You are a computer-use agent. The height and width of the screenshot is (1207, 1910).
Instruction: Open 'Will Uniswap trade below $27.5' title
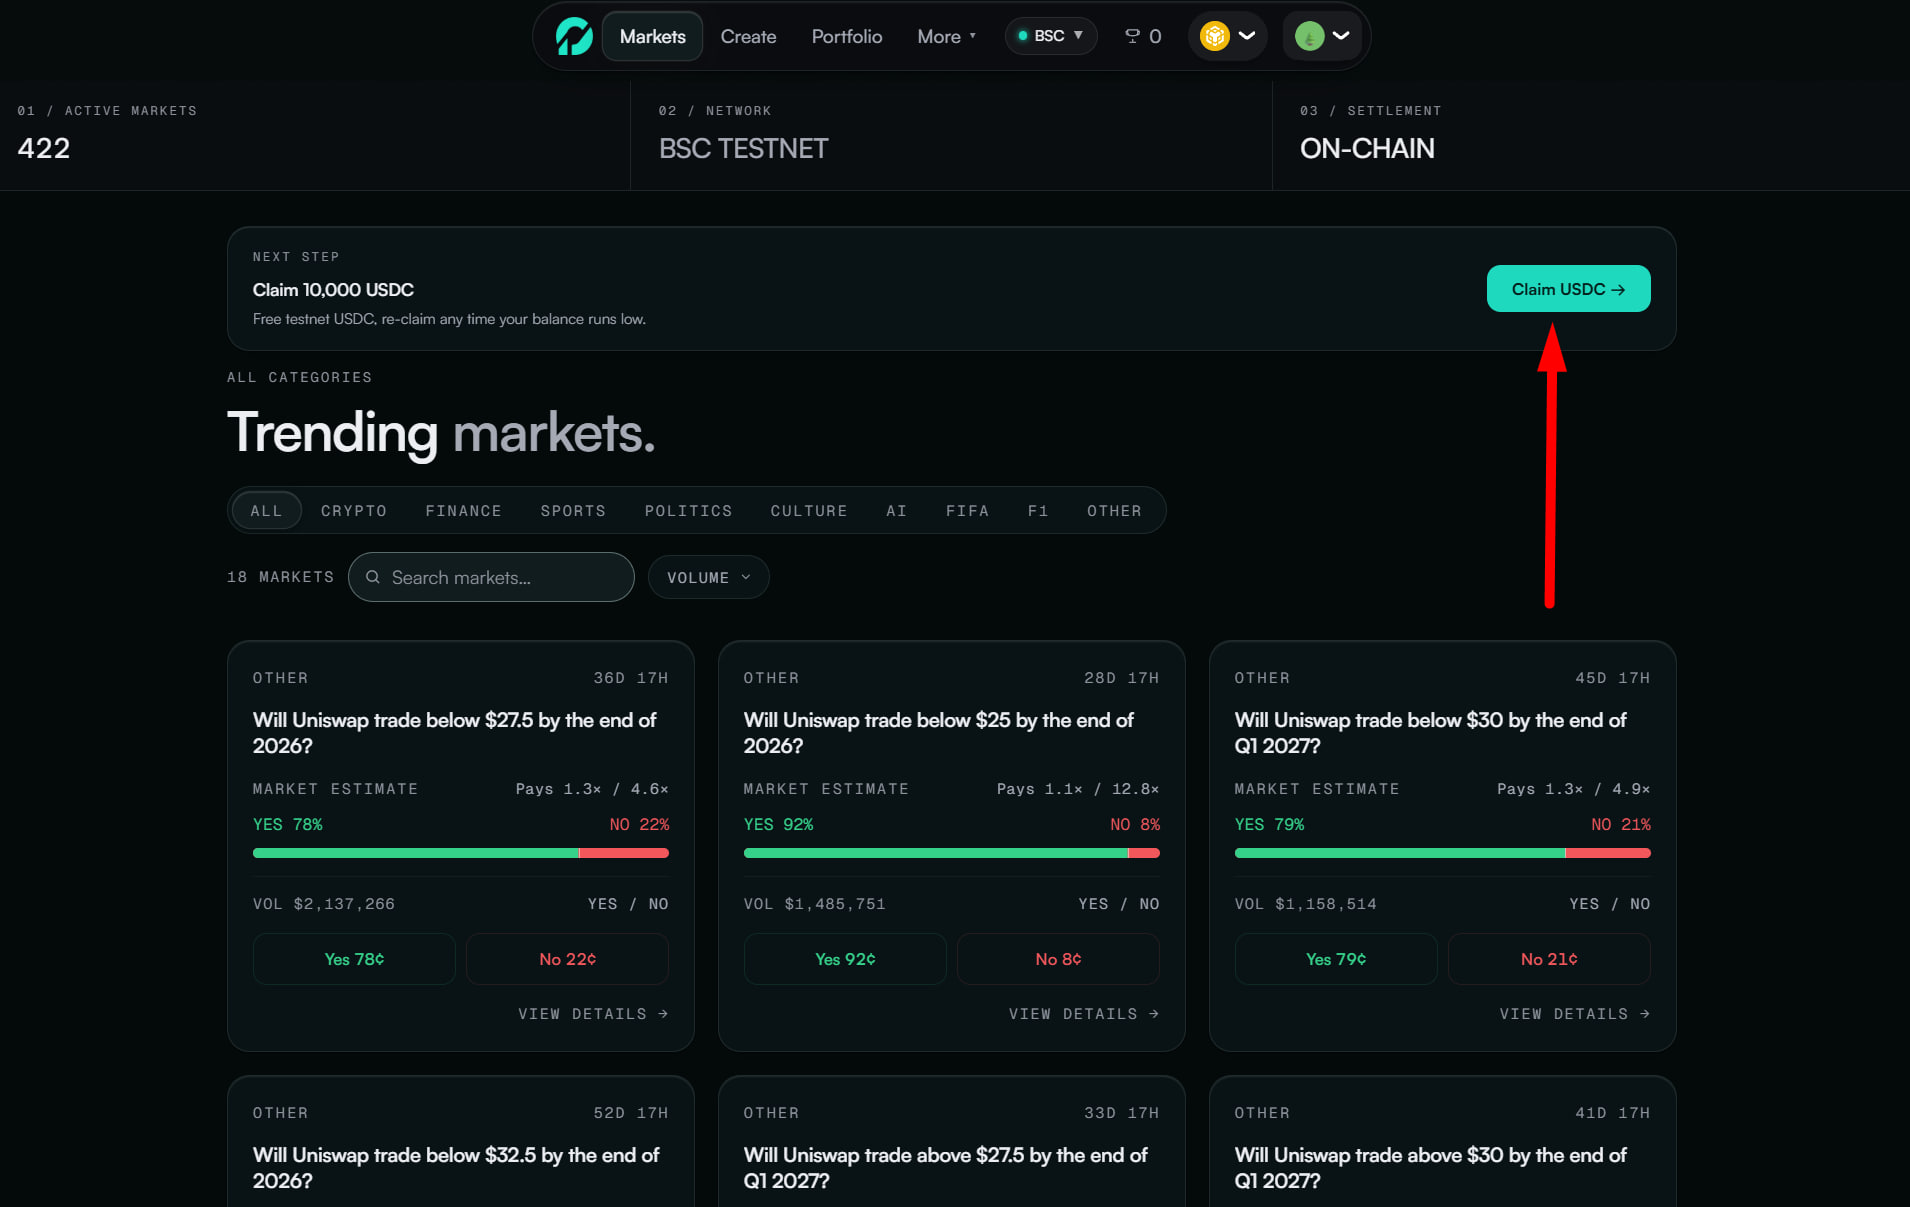pos(454,732)
